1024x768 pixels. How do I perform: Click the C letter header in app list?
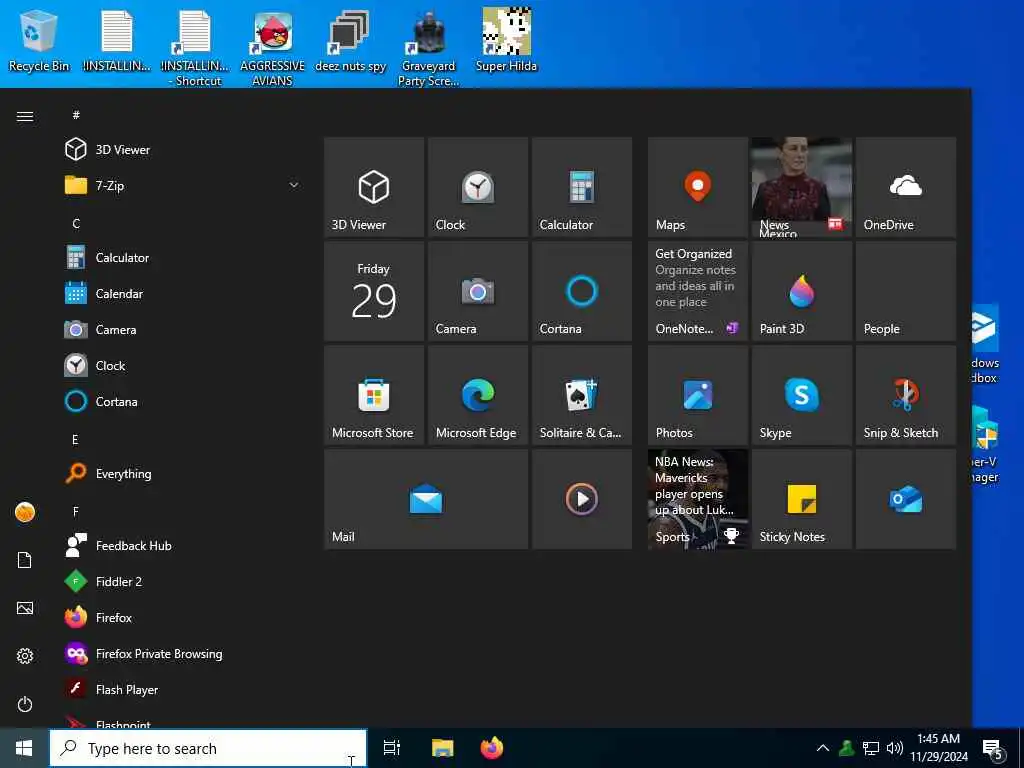[x=76, y=223]
